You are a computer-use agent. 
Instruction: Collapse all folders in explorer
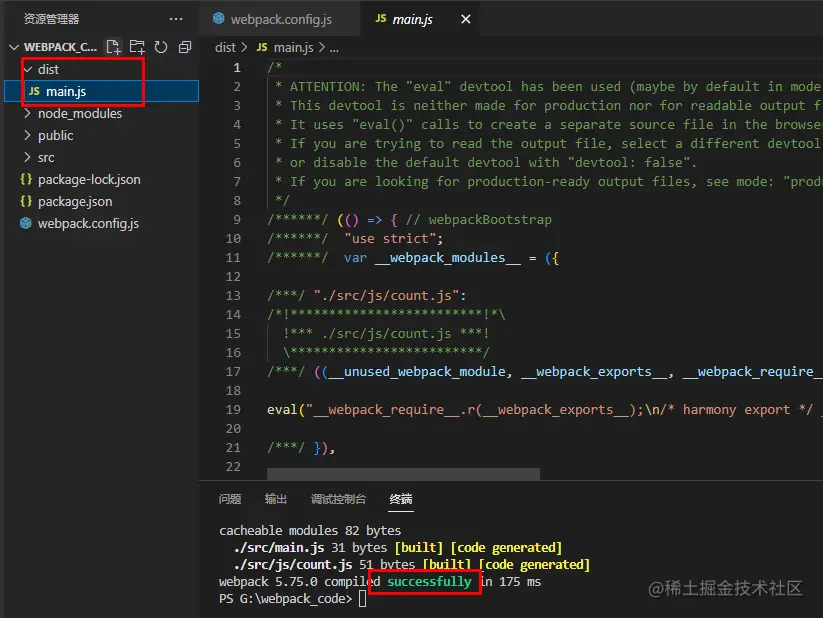pos(185,47)
